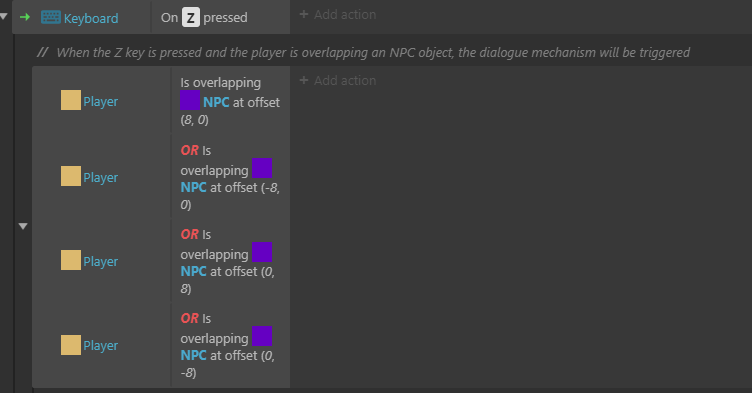Image resolution: width=752 pixels, height=393 pixels.
Task: Add action to the overlapping sub-event
Action: click(338, 81)
